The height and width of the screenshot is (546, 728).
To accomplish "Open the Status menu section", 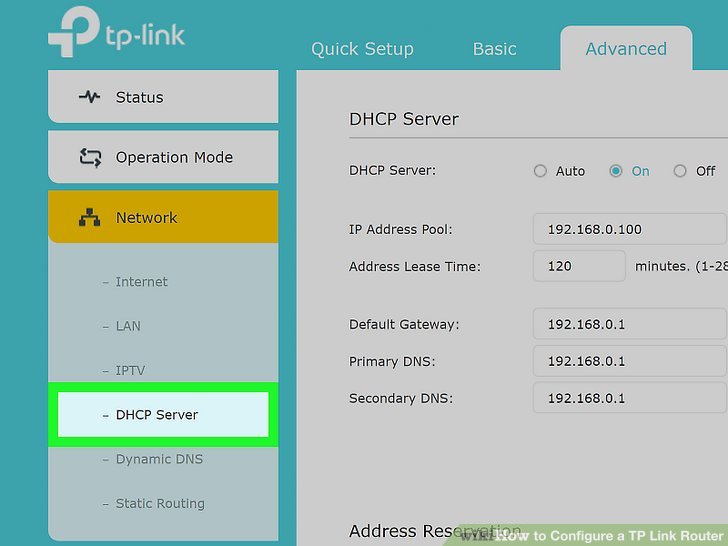I will [163, 97].
